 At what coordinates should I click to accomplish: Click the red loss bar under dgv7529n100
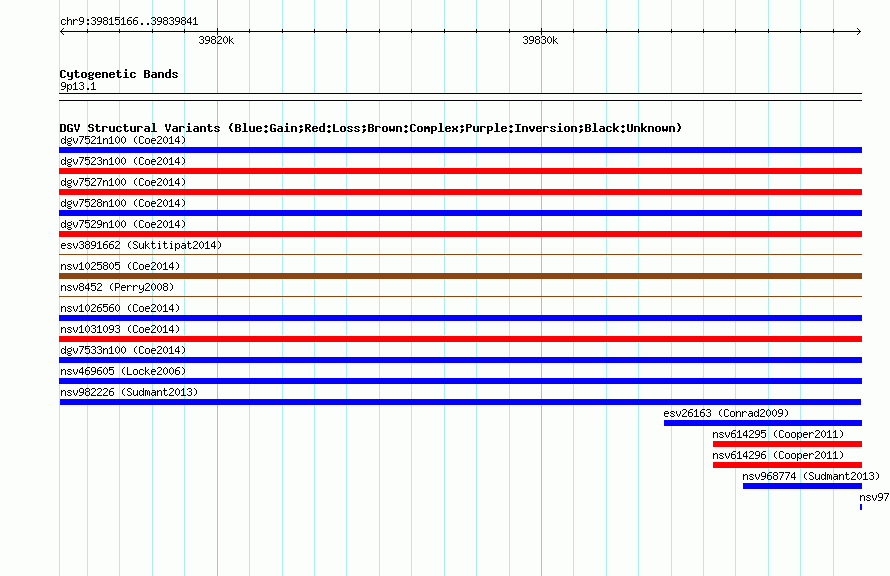point(460,234)
